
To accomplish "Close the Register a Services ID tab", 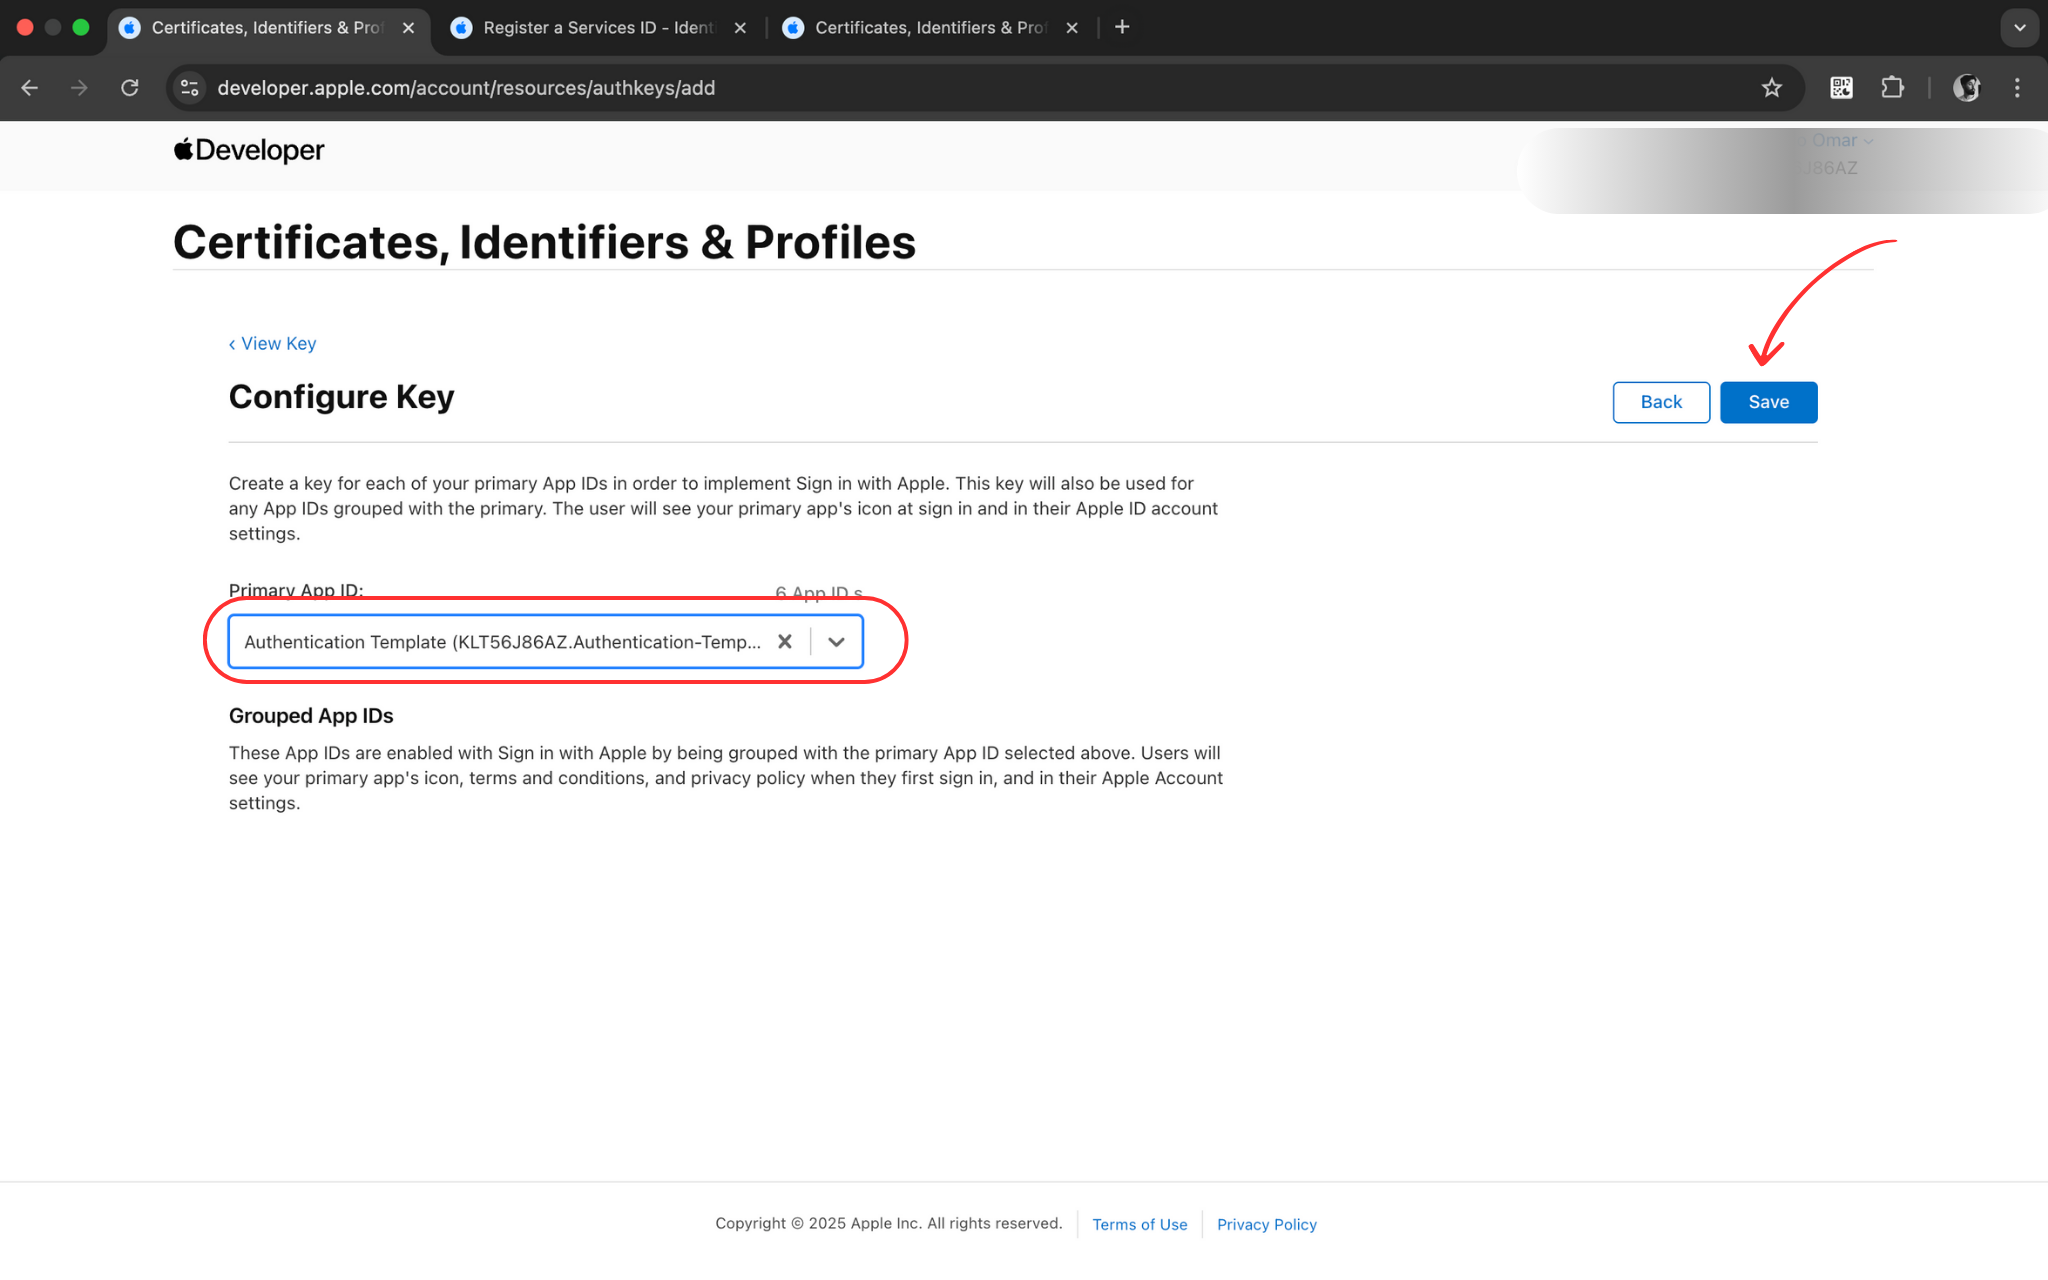I will click(x=740, y=28).
